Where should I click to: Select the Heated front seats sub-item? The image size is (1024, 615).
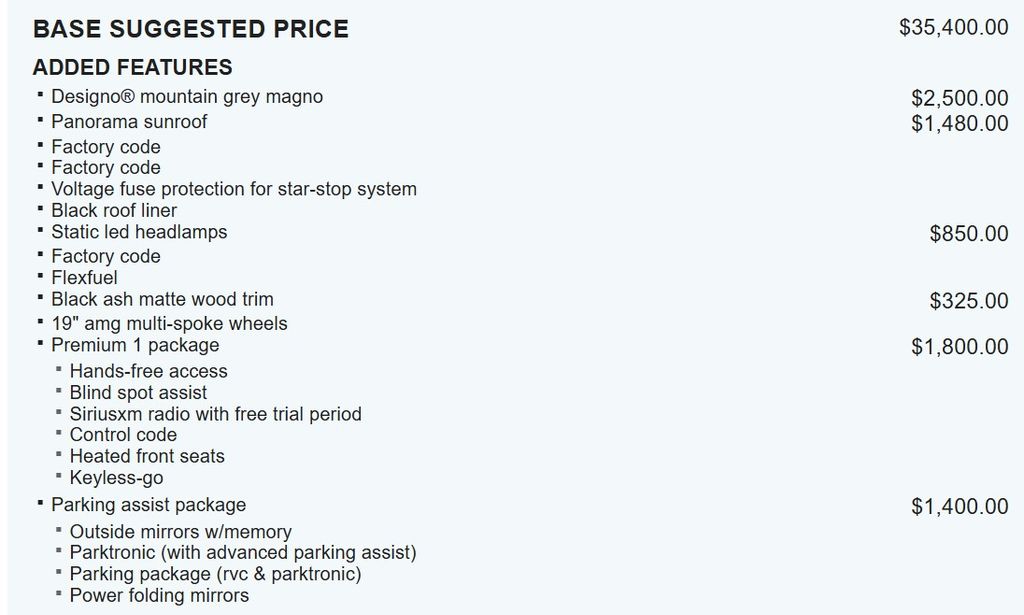click(147, 456)
